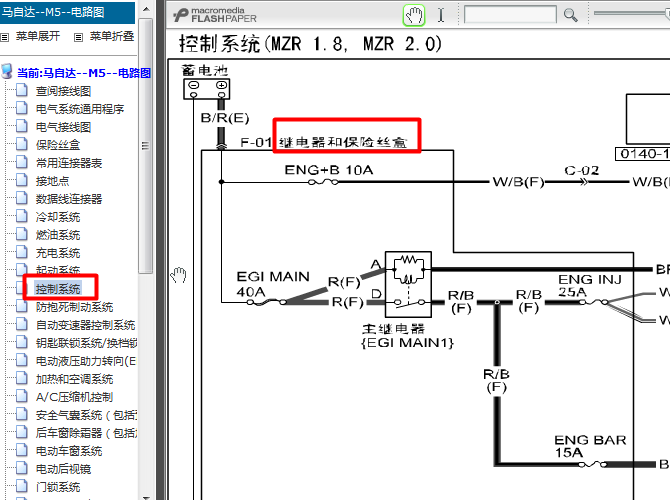
Task: Open A/C压缩机控制 in the tree
Action: pyautogui.click(x=74, y=397)
